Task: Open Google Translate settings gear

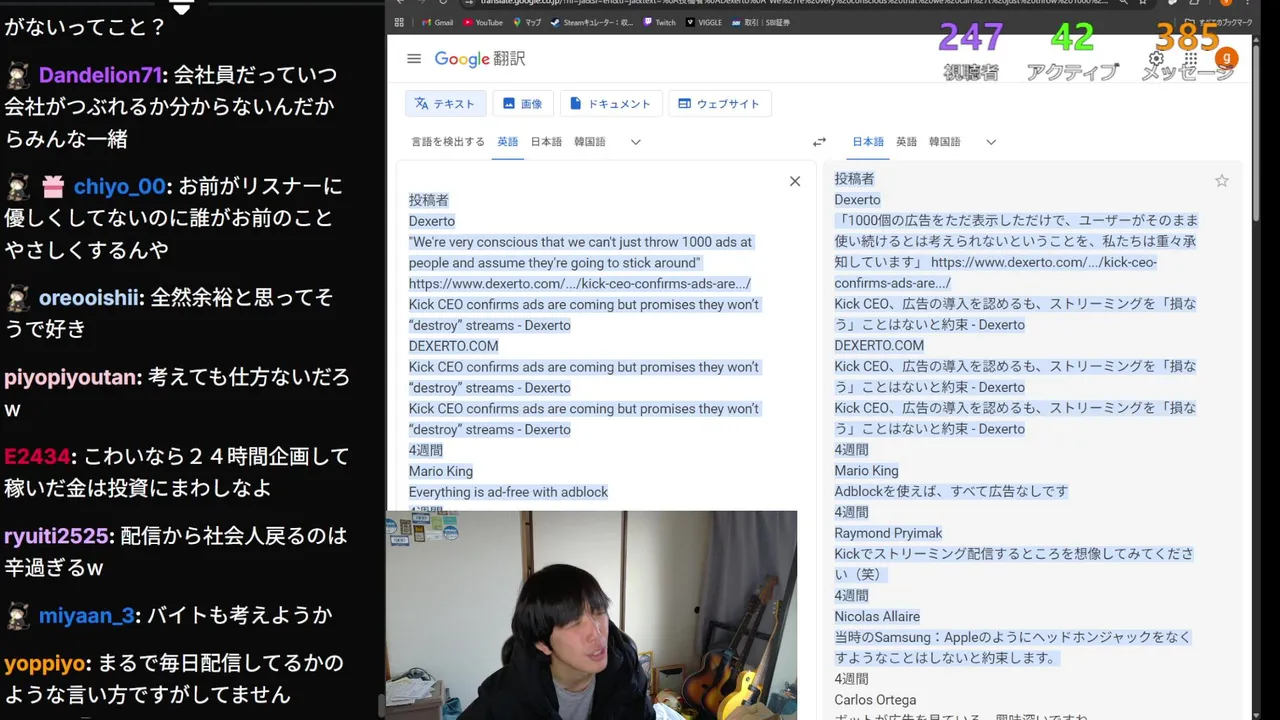Action: (1156, 59)
